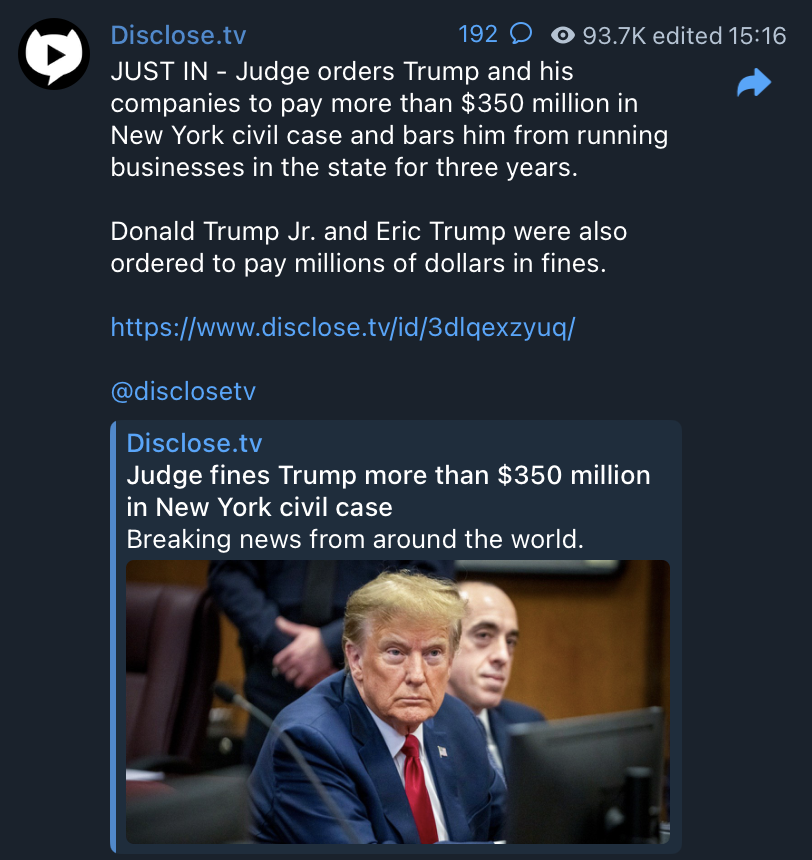Open the courtroom photo thumbnail
Image resolution: width=812 pixels, height=860 pixels.
[398, 701]
